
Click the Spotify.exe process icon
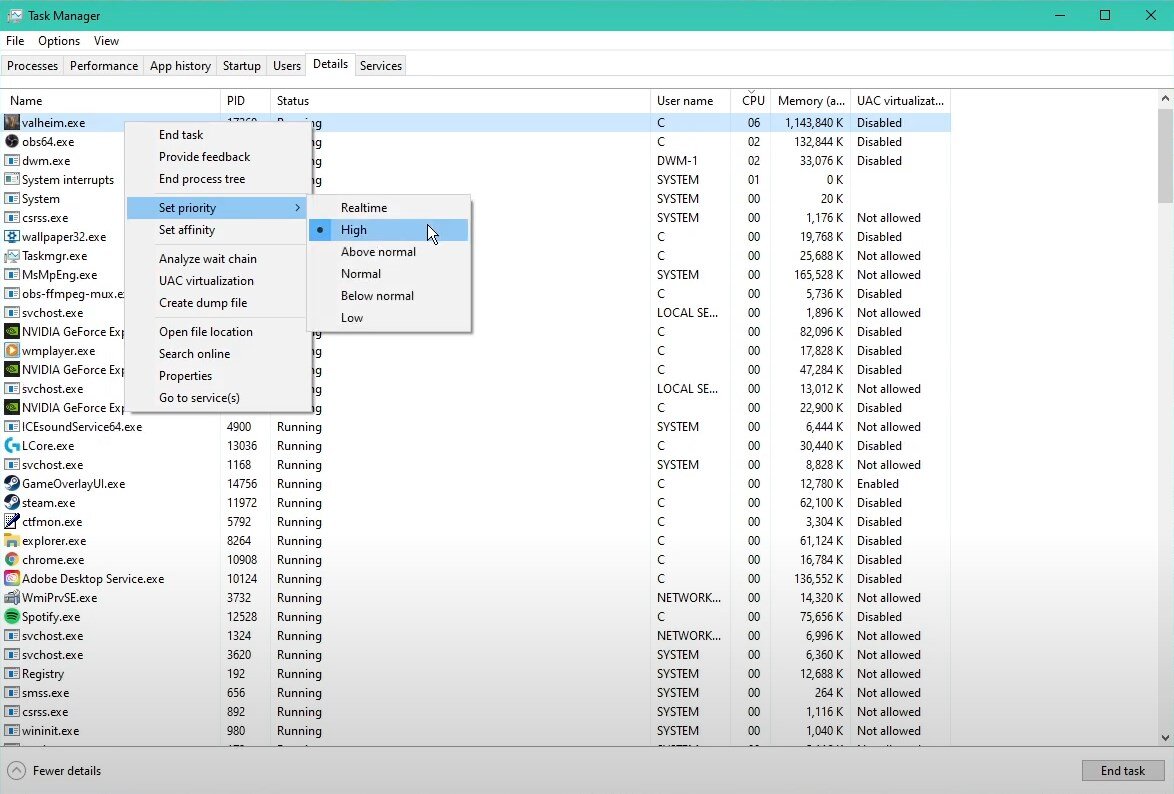click(x=12, y=617)
